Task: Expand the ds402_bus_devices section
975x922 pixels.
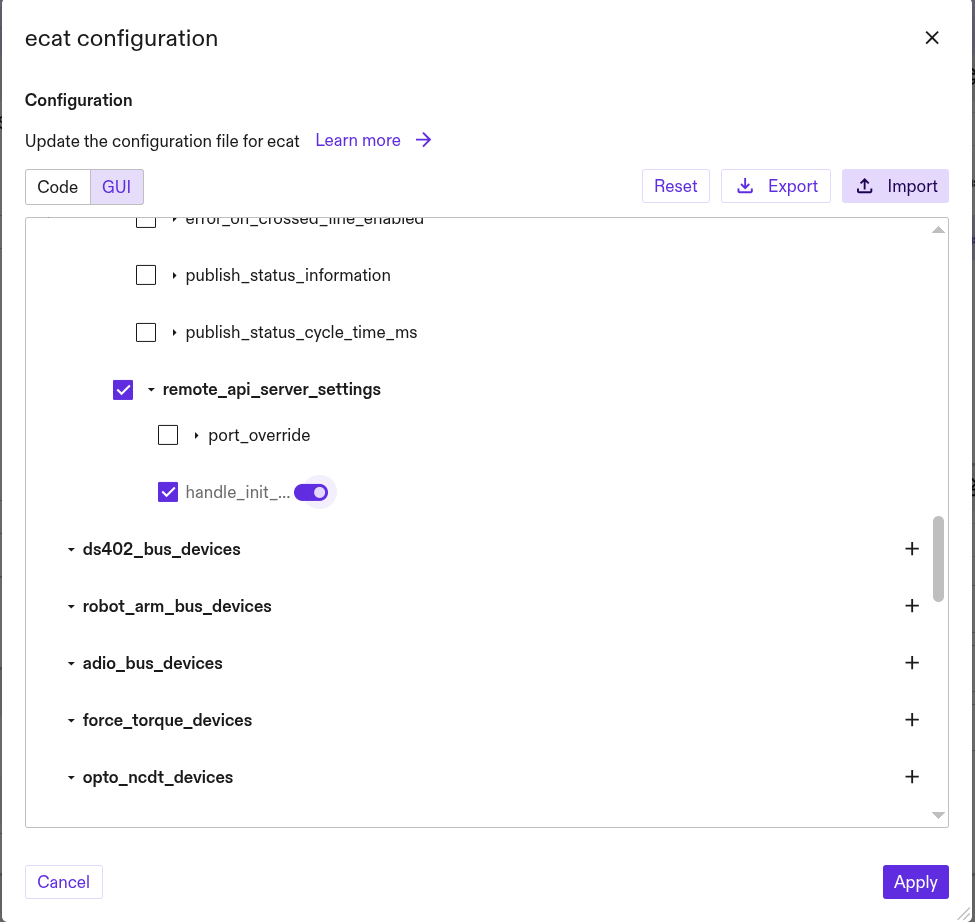Action: 70,548
